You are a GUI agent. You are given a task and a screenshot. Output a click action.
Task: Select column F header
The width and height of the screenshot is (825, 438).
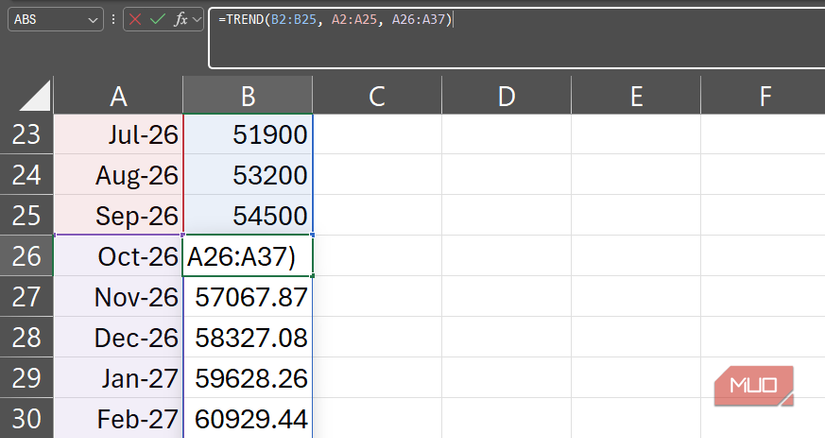763,96
